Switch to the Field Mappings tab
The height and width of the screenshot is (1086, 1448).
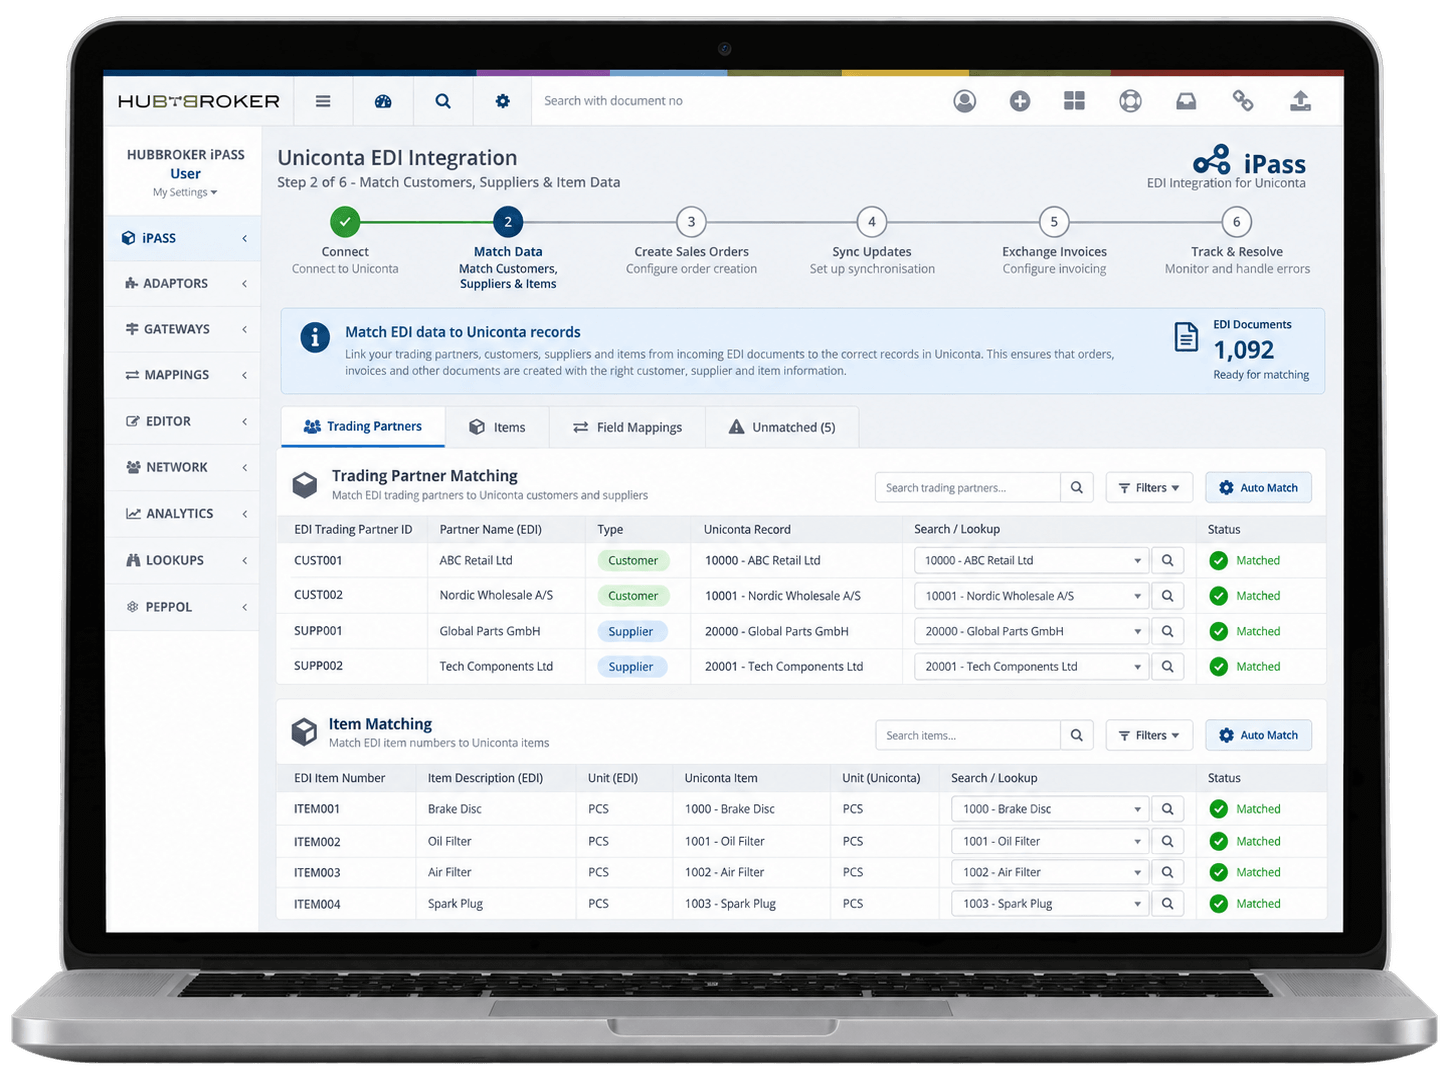tap(628, 427)
